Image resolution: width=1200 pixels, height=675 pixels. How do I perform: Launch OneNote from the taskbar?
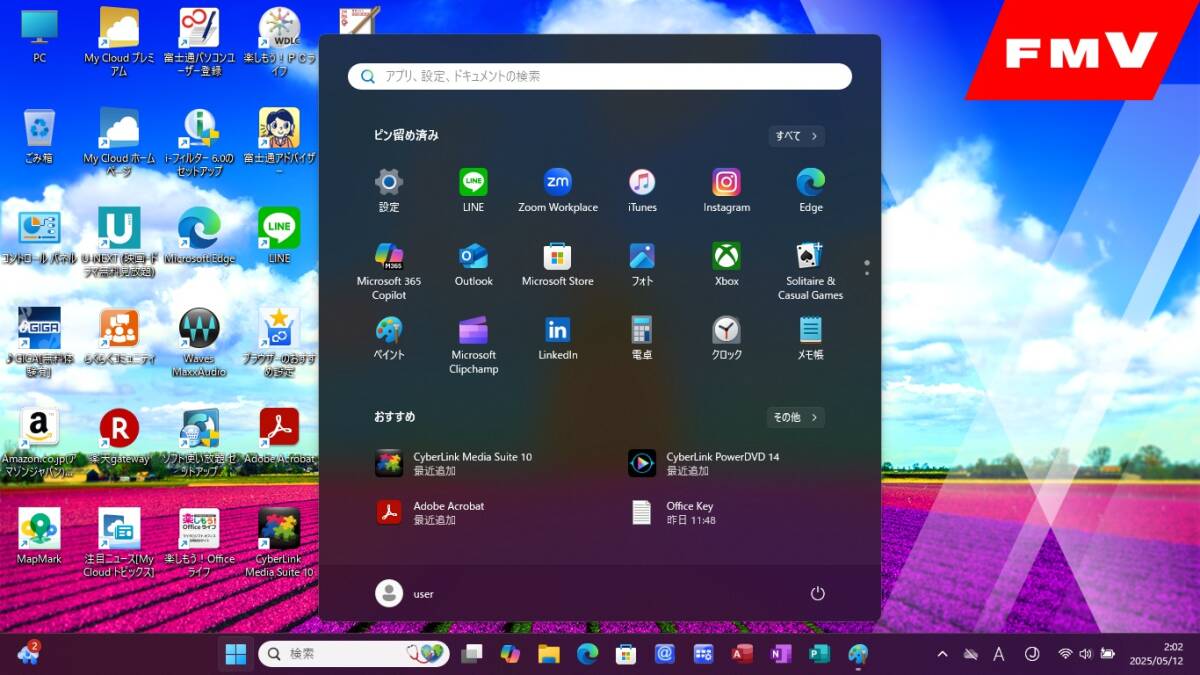pyautogui.click(x=781, y=654)
